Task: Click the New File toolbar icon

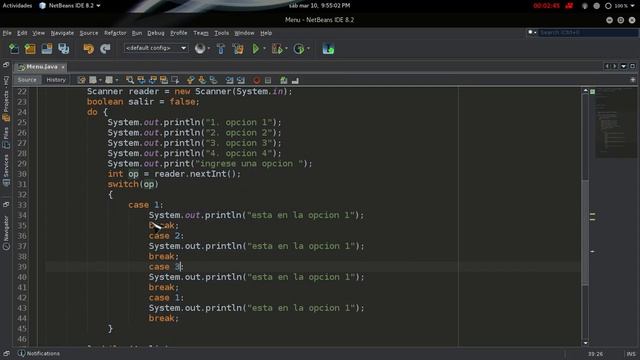Action: [x=14, y=49]
